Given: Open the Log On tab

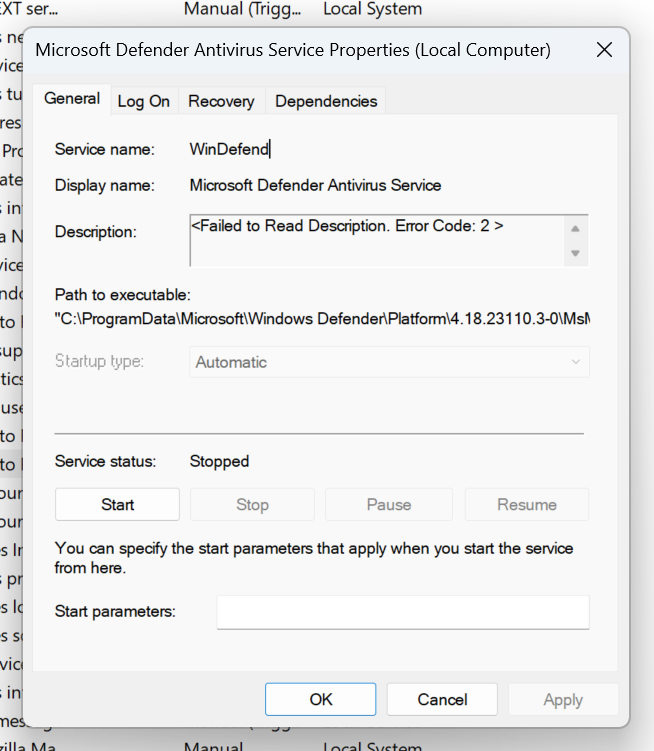Looking at the screenshot, I should tap(144, 101).
